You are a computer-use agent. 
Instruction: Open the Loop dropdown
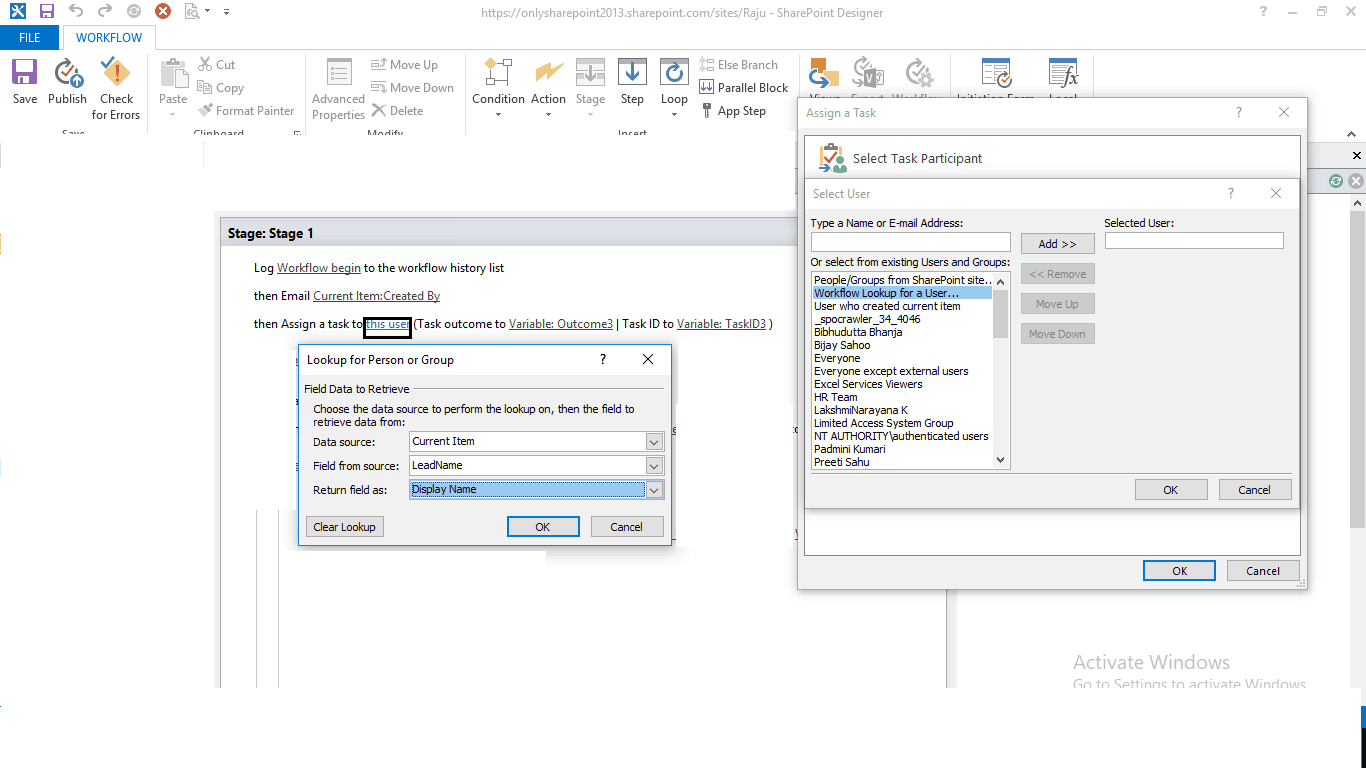click(x=674, y=87)
